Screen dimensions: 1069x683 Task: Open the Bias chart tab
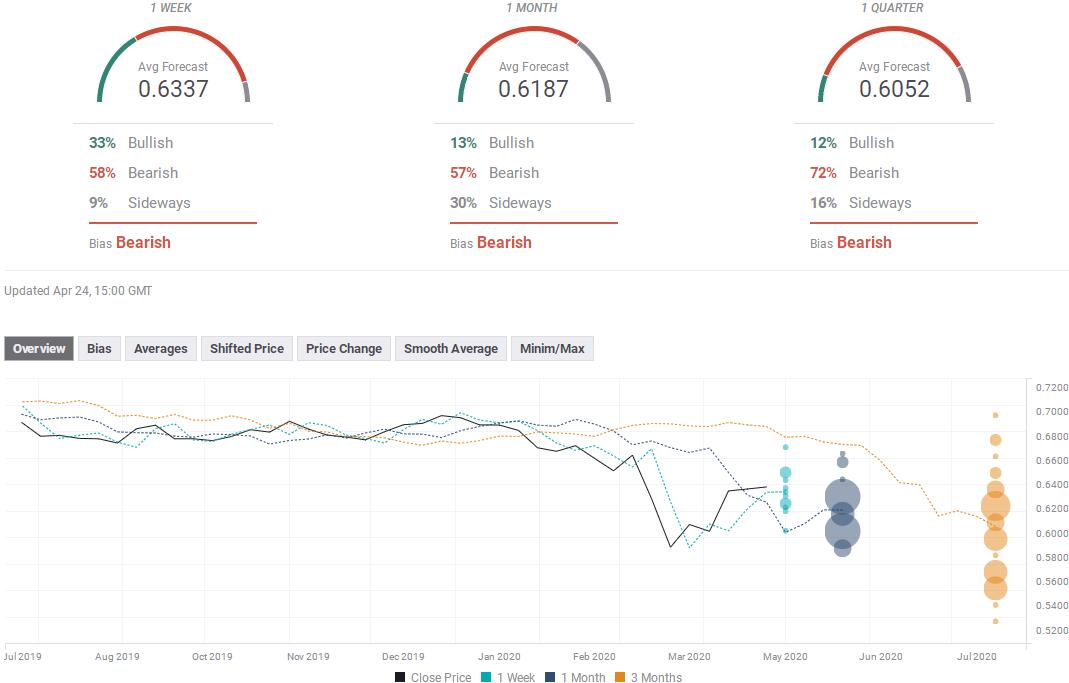coord(99,348)
